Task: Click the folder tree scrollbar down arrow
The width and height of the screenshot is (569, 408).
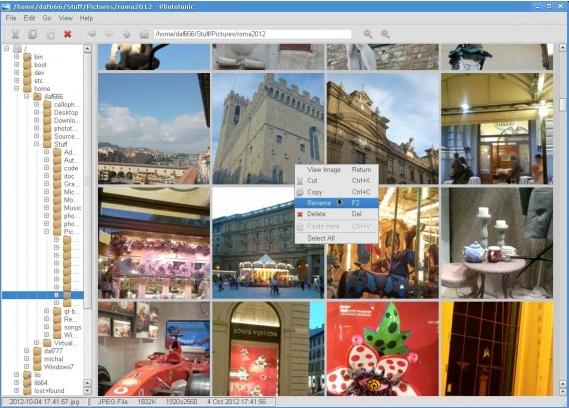Action: [87, 391]
